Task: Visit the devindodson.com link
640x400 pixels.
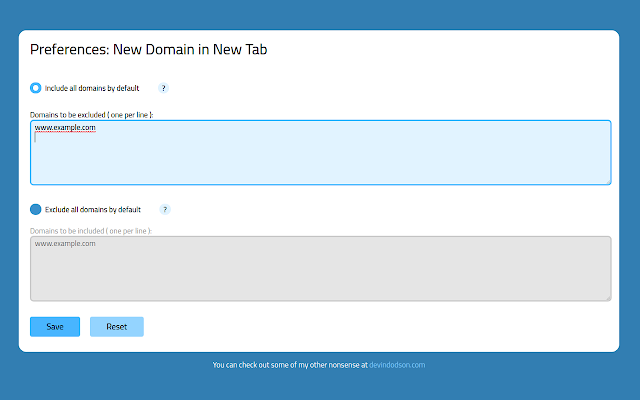Action: click(397, 365)
